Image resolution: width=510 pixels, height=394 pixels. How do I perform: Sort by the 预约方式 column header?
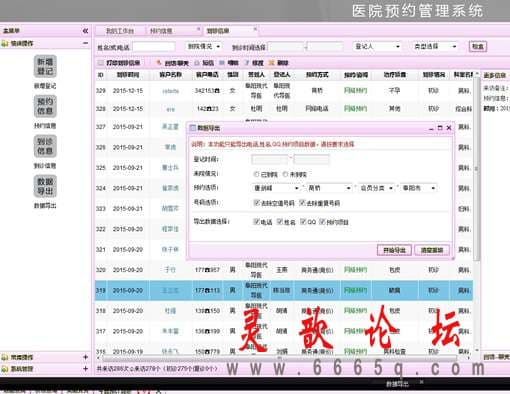(x=317, y=75)
